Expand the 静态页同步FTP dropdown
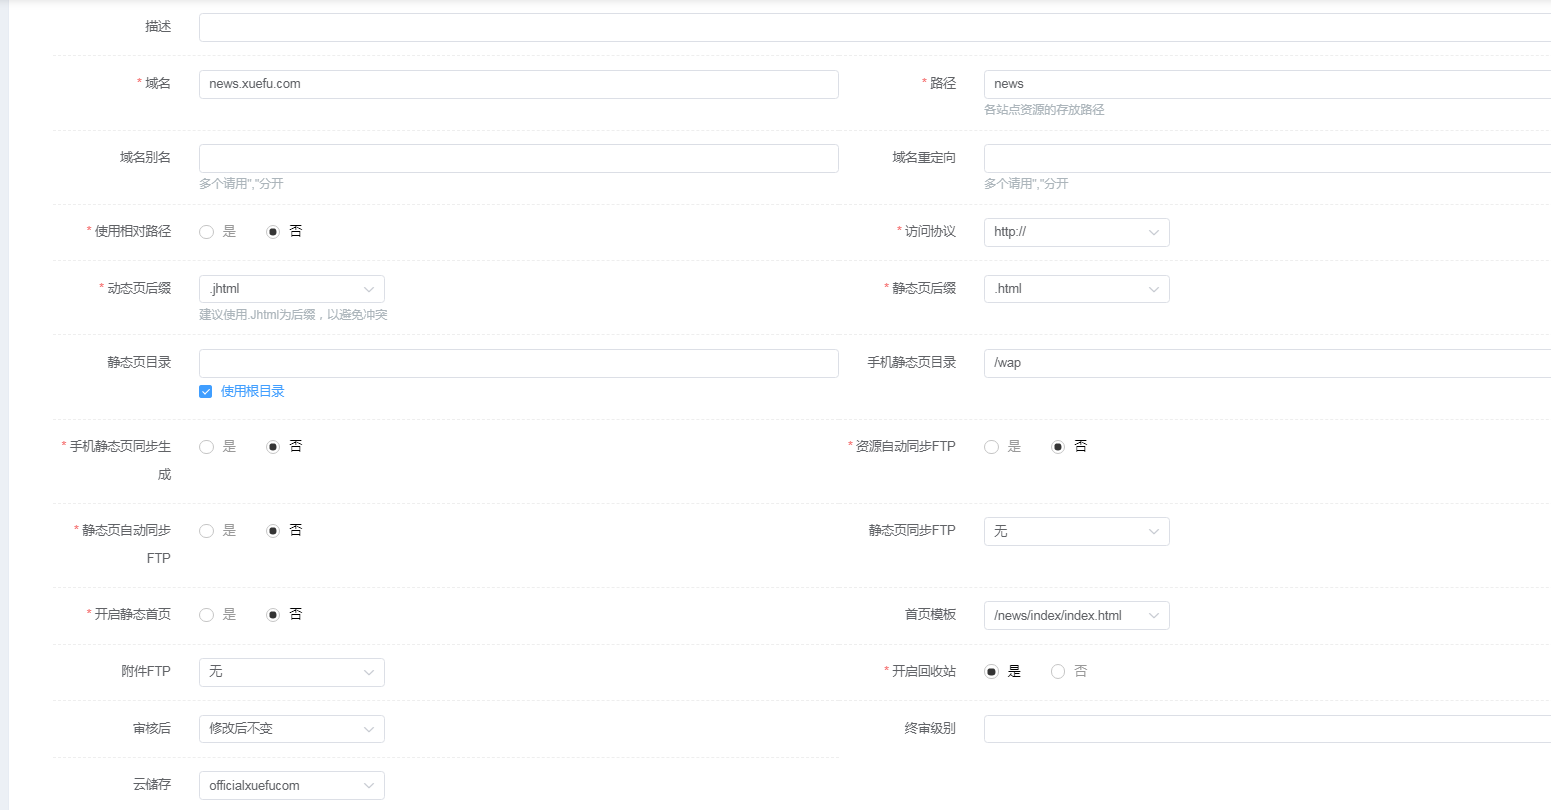Viewport: 1551px width, 810px height. [x=1076, y=531]
